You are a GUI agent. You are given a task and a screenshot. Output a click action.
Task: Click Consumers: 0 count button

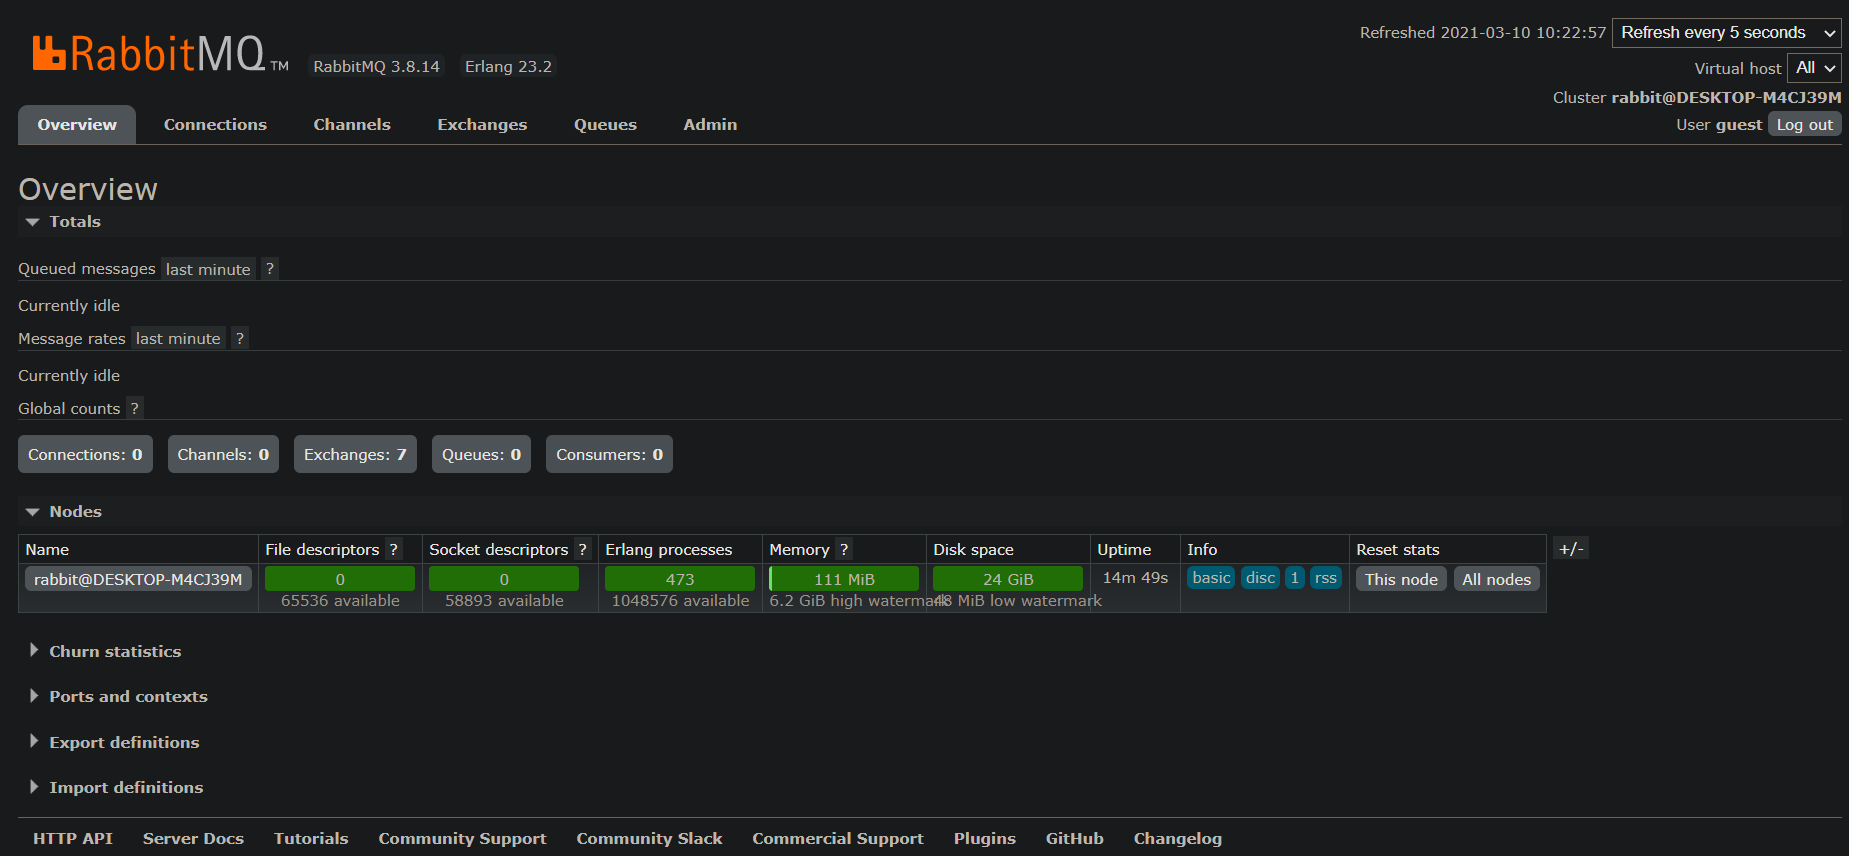[x=609, y=454]
